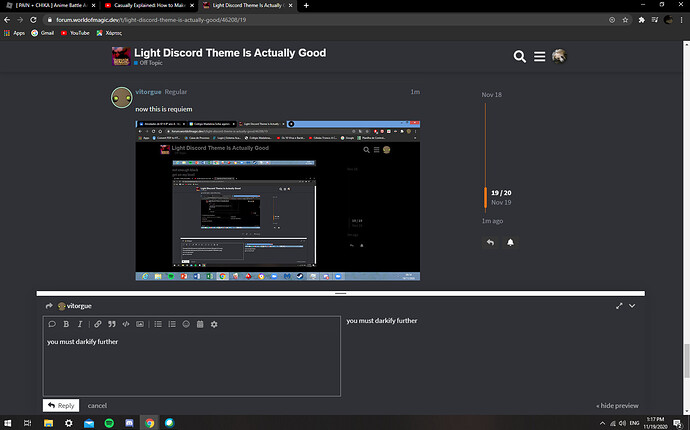Open the Chrome extensions puzzle icon

(x=642, y=20)
